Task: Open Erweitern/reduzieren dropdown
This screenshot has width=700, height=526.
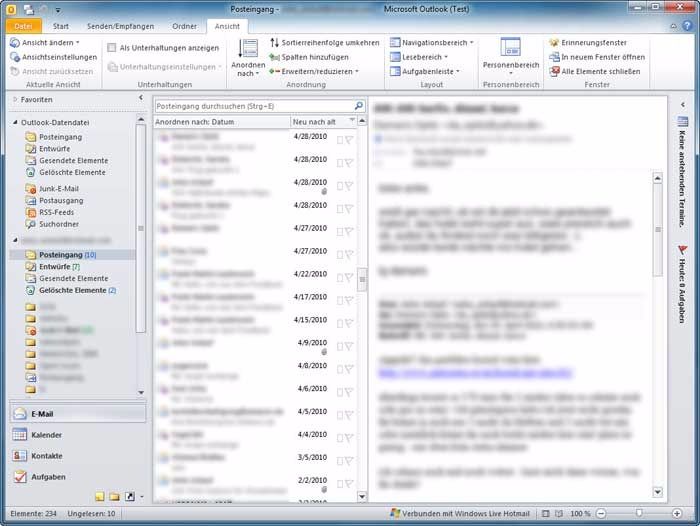Action: coord(314,71)
